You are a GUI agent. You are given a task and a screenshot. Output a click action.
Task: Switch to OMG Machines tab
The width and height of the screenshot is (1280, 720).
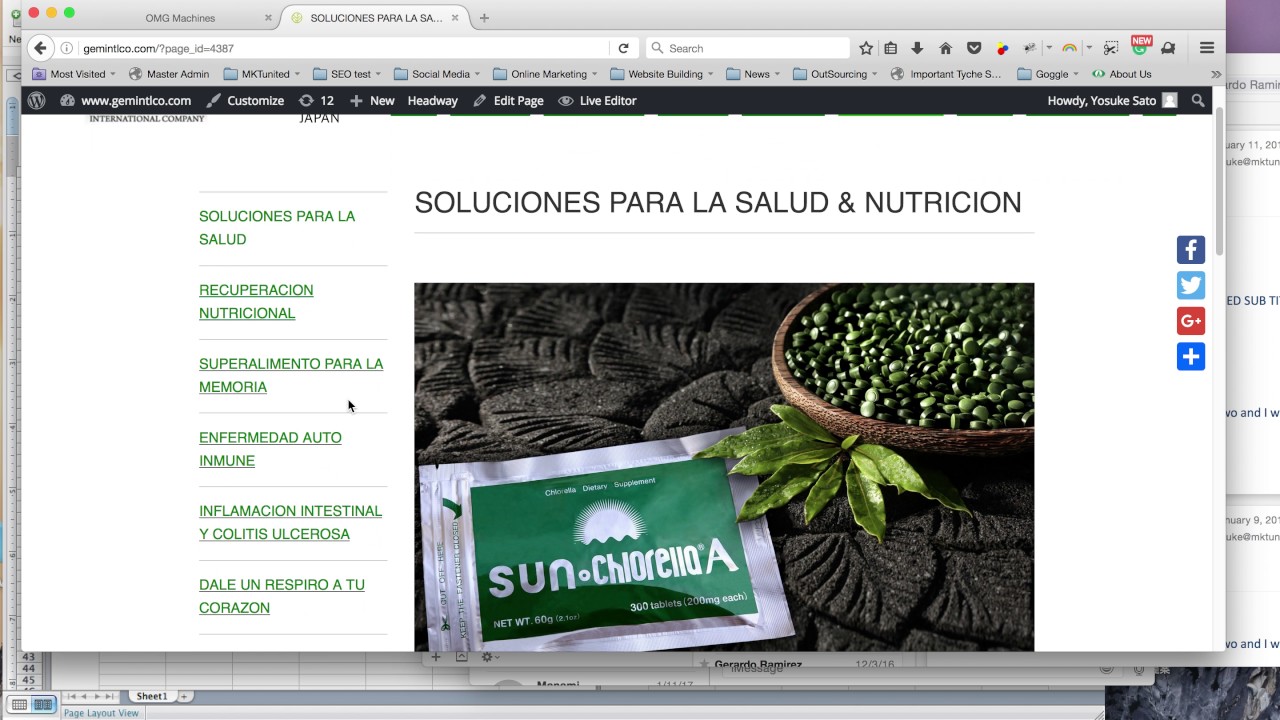[180, 18]
